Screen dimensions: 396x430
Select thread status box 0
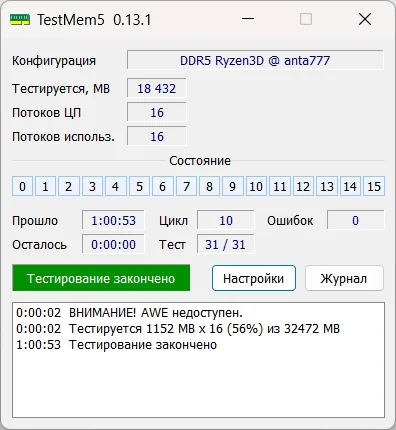(22, 186)
